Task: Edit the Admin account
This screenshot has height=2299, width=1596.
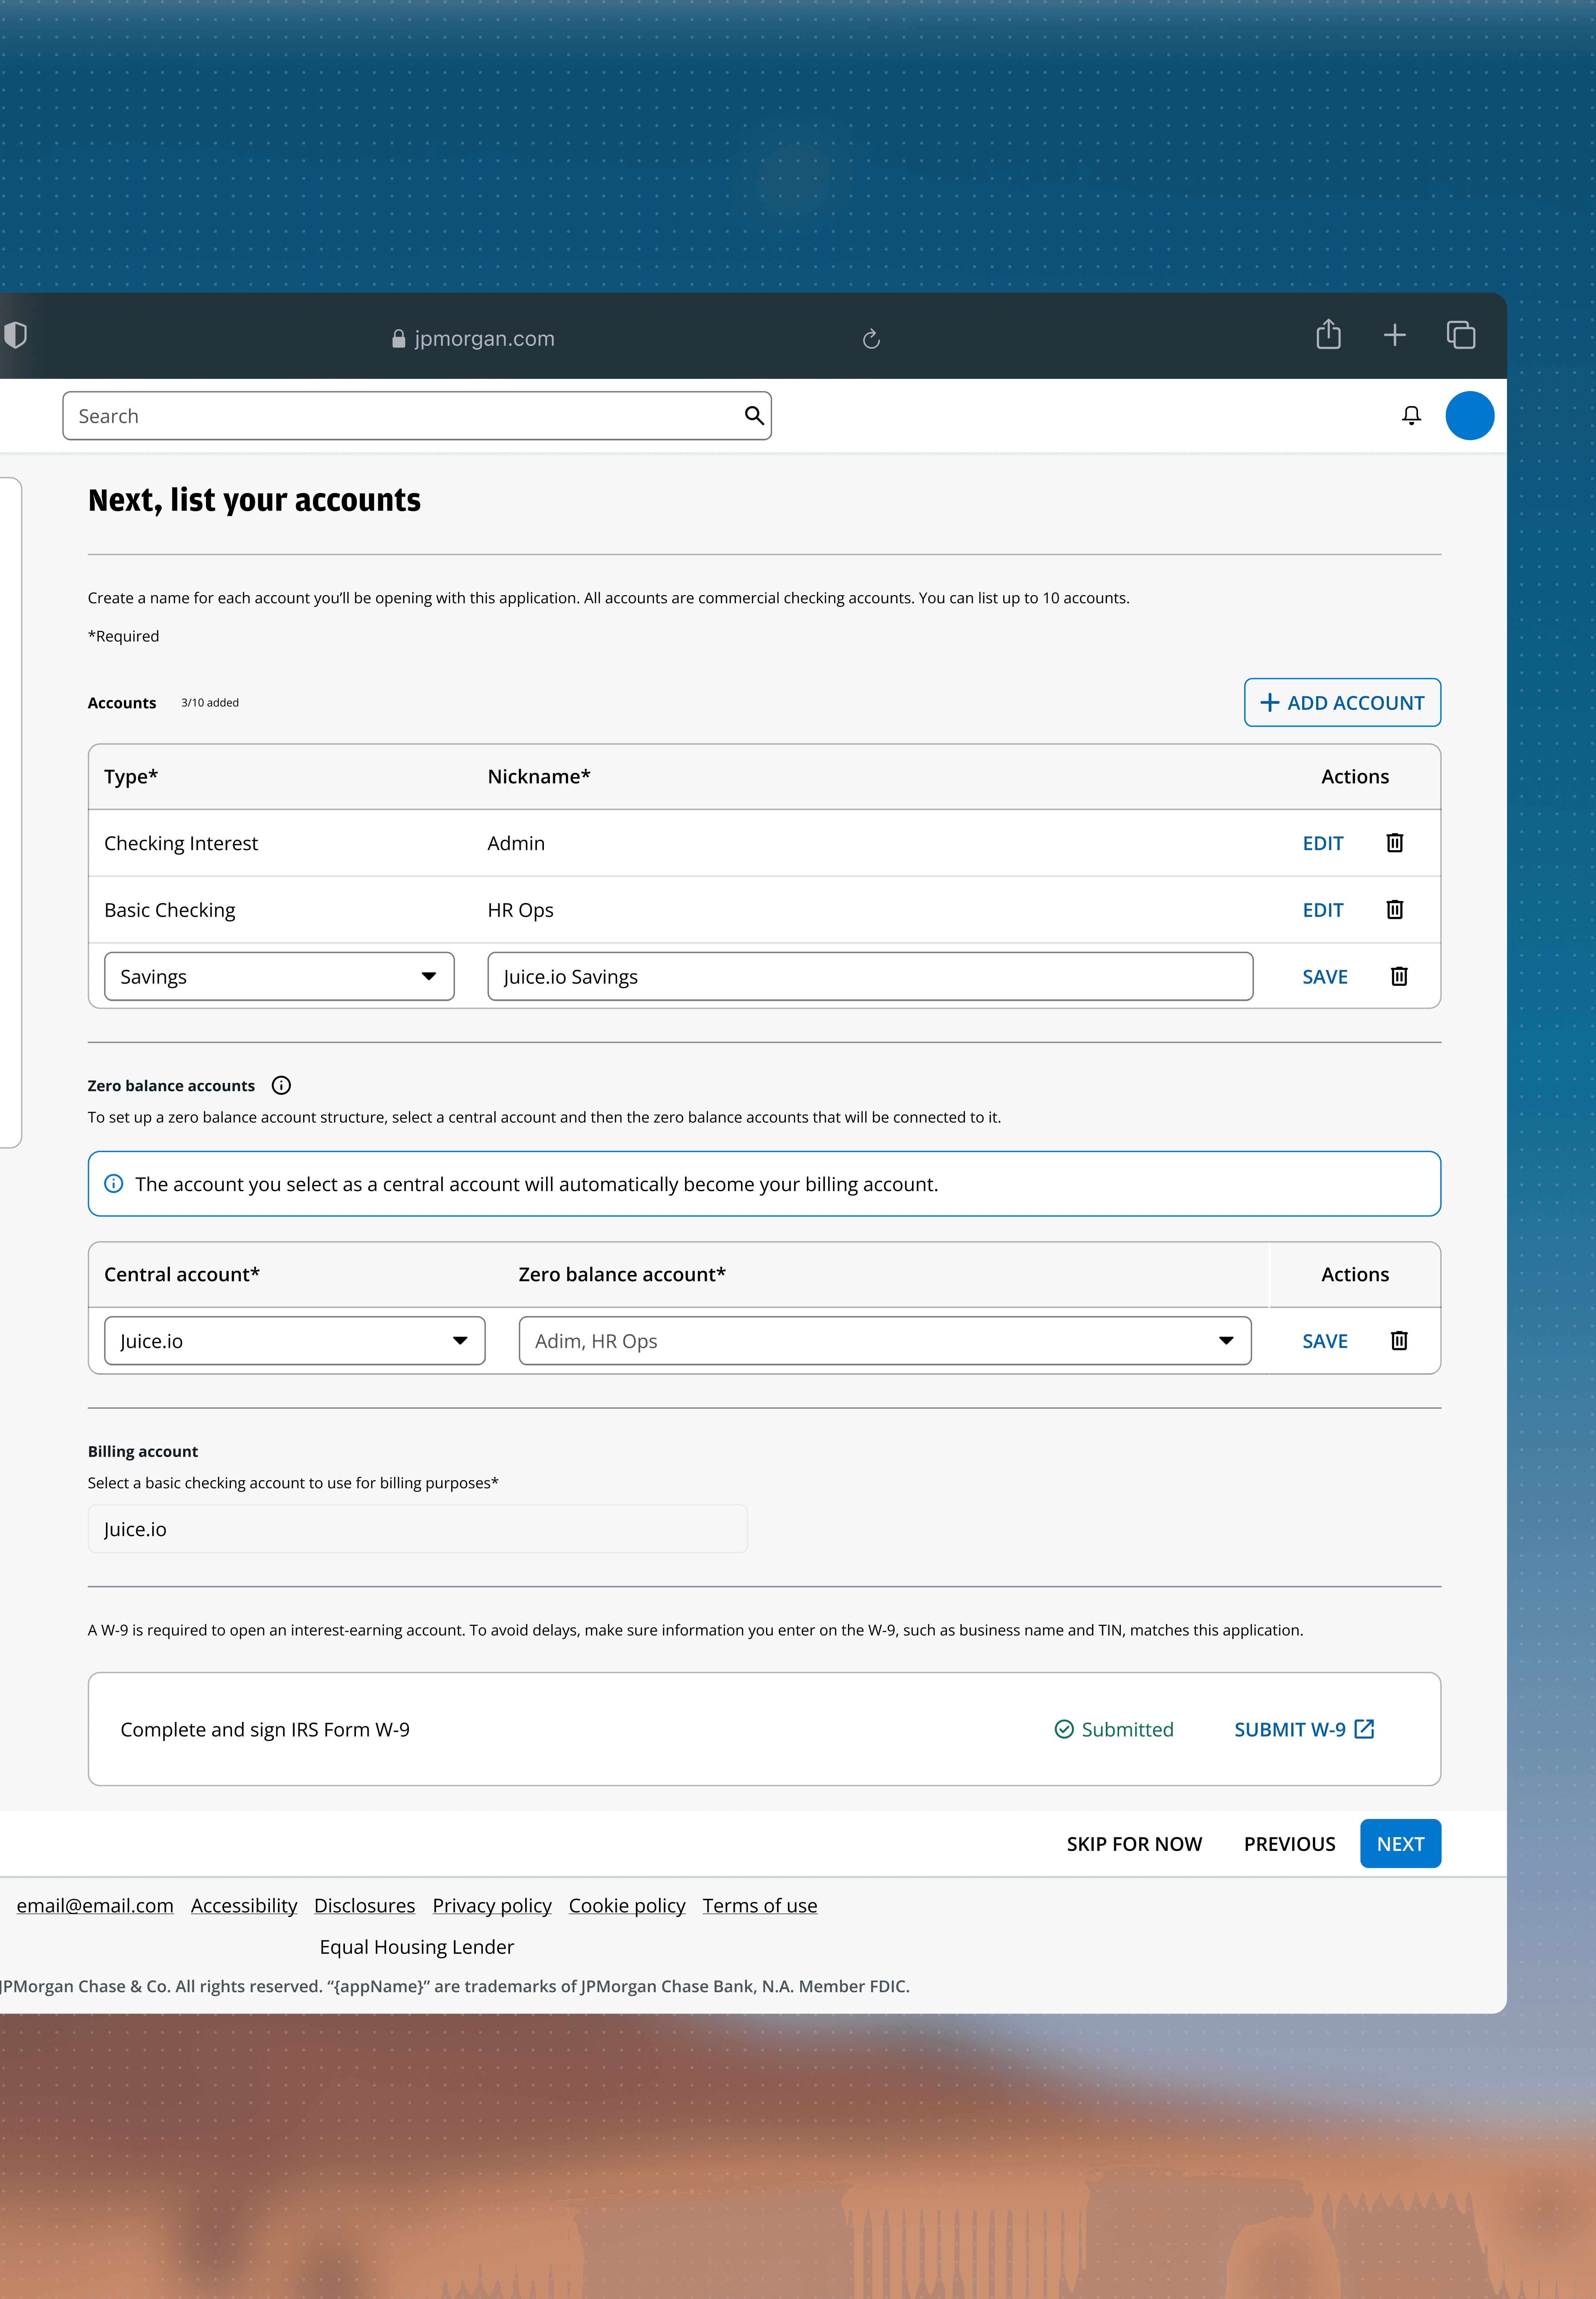Action: coord(1322,843)
